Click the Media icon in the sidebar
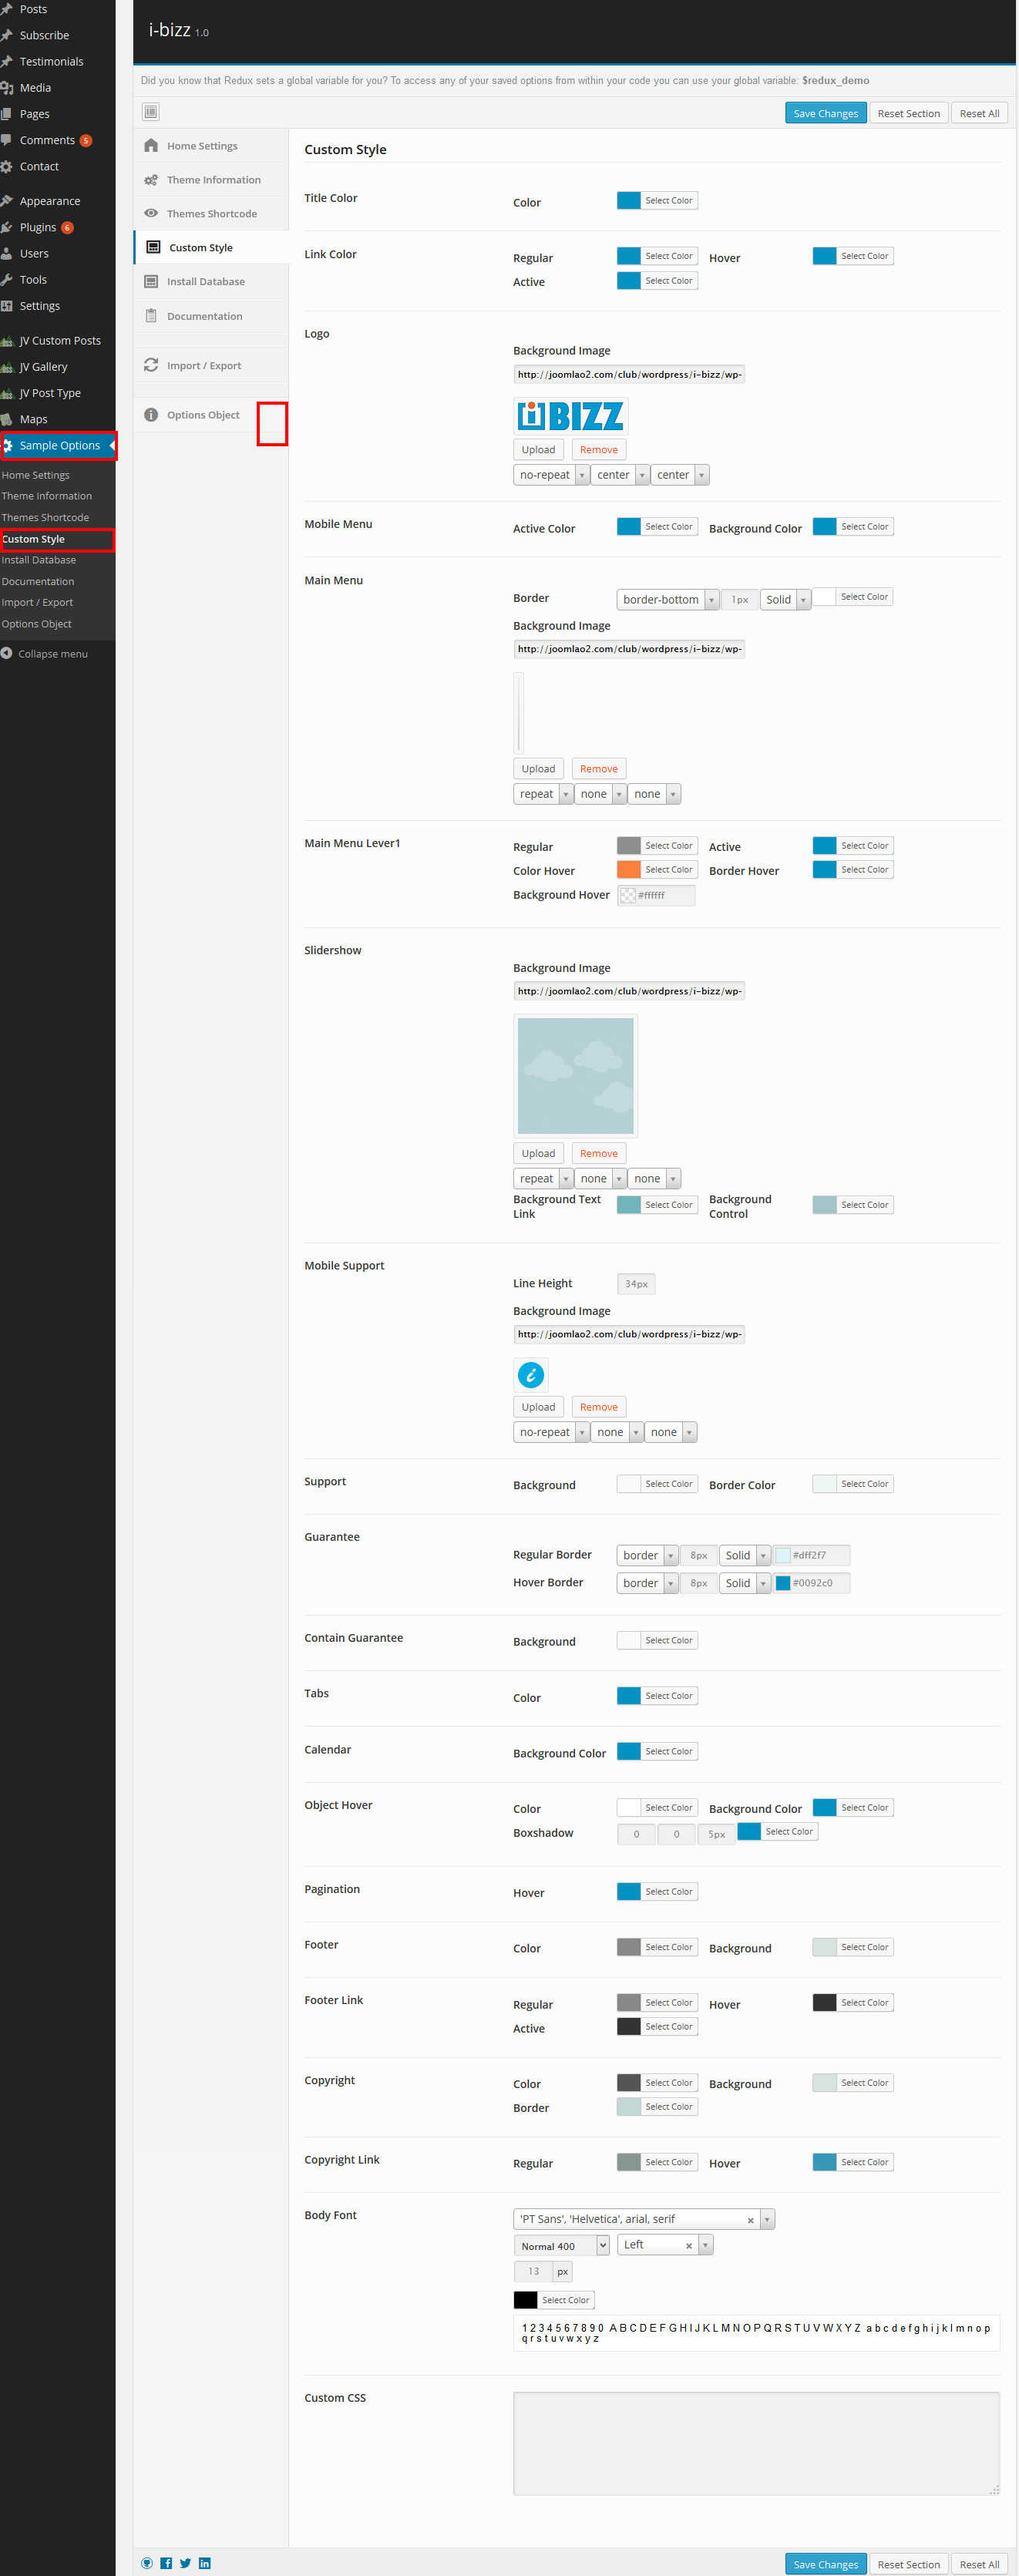The image size is (1019, 2576). pos(6,88)
